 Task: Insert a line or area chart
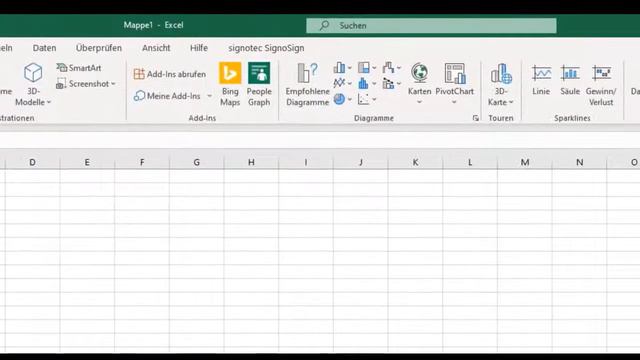click(339, 83)
